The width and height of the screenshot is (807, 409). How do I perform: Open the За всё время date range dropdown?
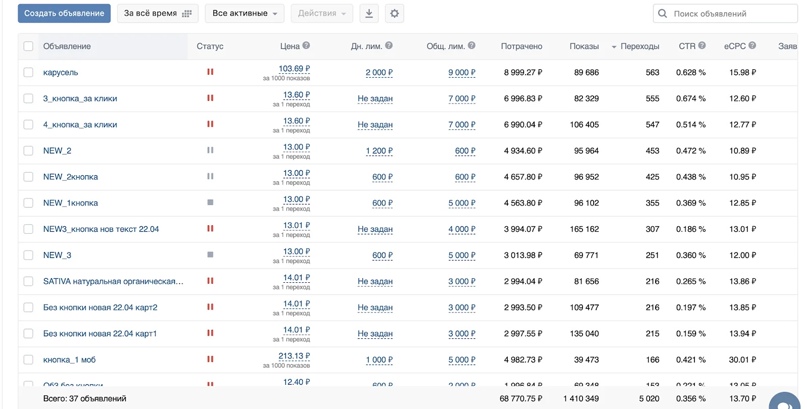(x=157, y=14)
